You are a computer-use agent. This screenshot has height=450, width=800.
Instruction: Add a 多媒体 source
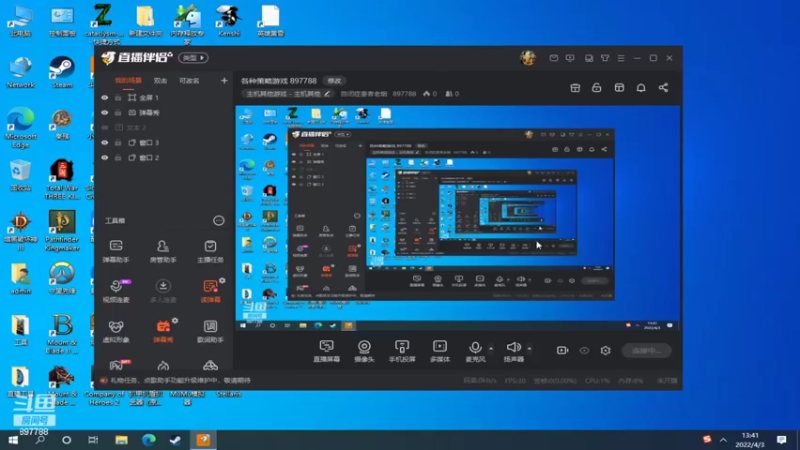(x=440, y=351)
